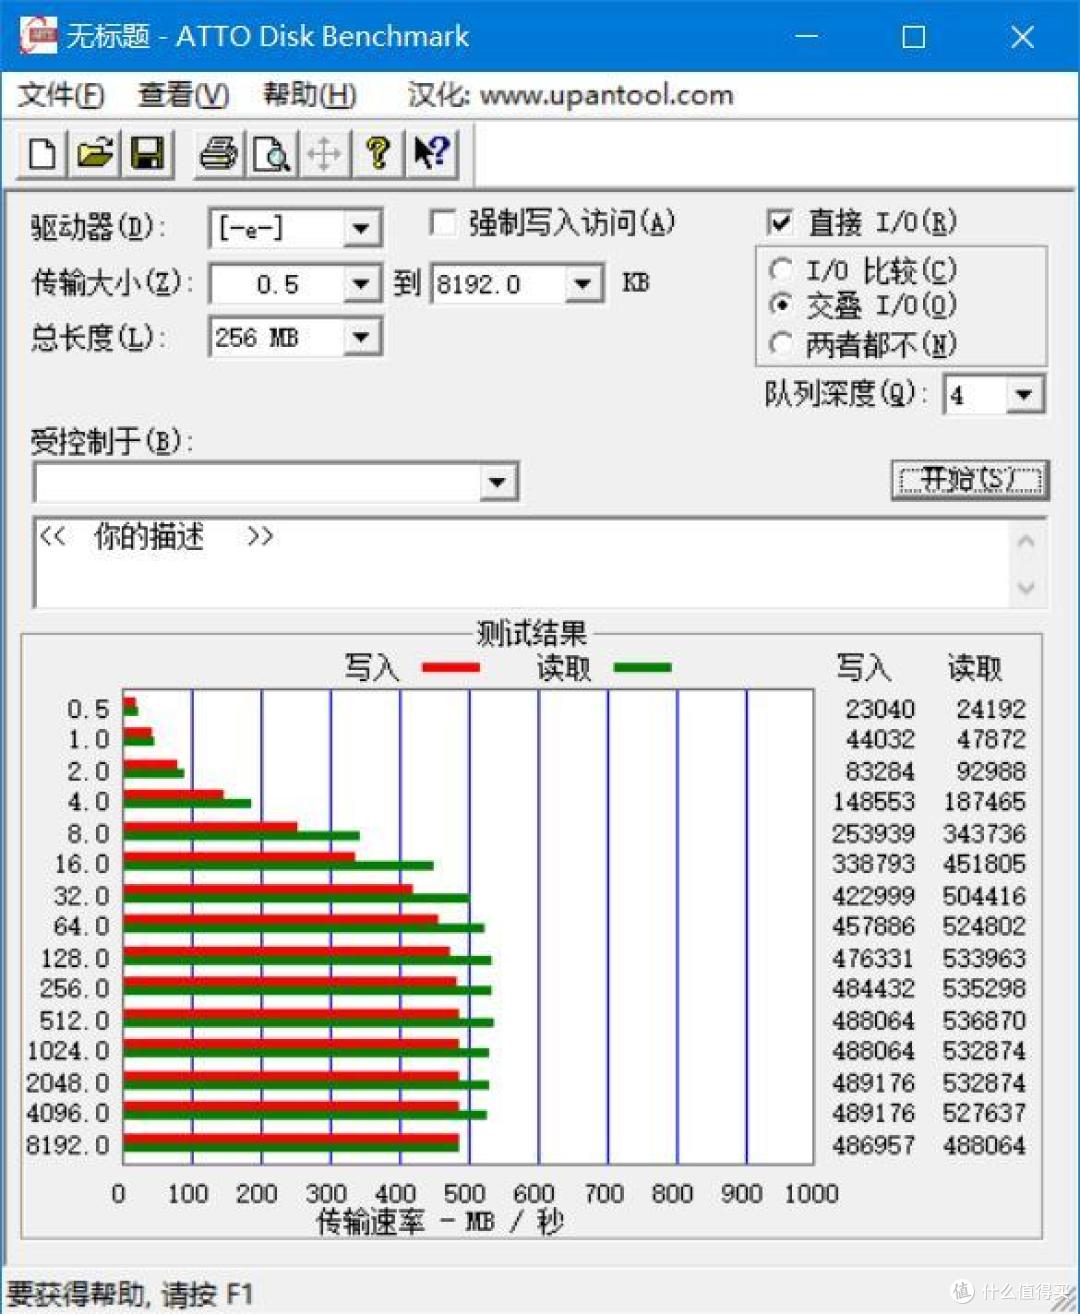Click the 读取 column header above results
1080x1314 pixels.
click(975, 667)
